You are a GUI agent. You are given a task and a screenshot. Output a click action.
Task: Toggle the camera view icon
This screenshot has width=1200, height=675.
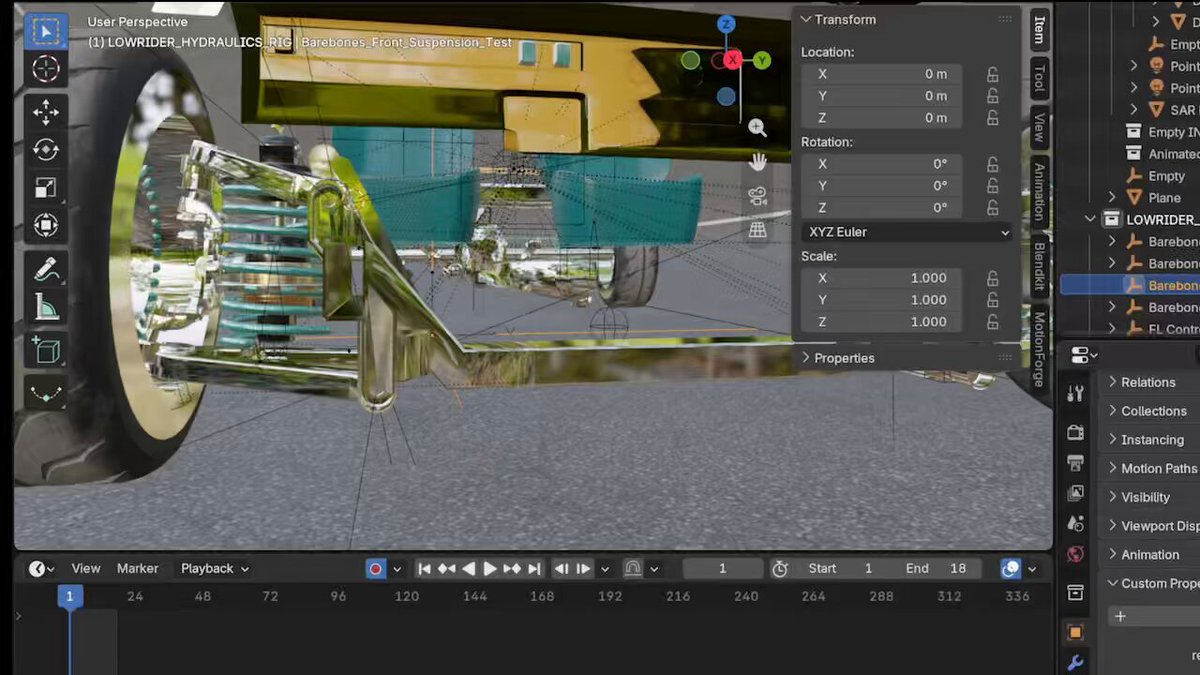tap(758, 196)
